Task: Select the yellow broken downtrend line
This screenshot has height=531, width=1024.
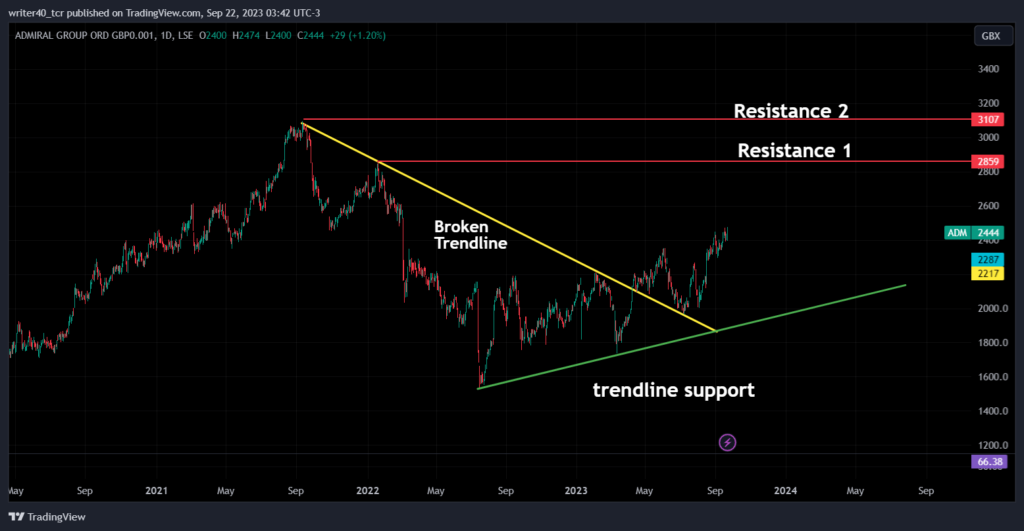Action: 509,227
